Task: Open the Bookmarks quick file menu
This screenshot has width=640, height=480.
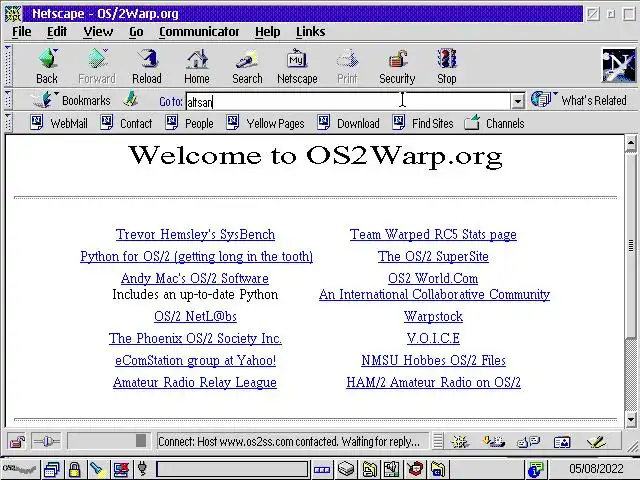Action: [71, 100]
